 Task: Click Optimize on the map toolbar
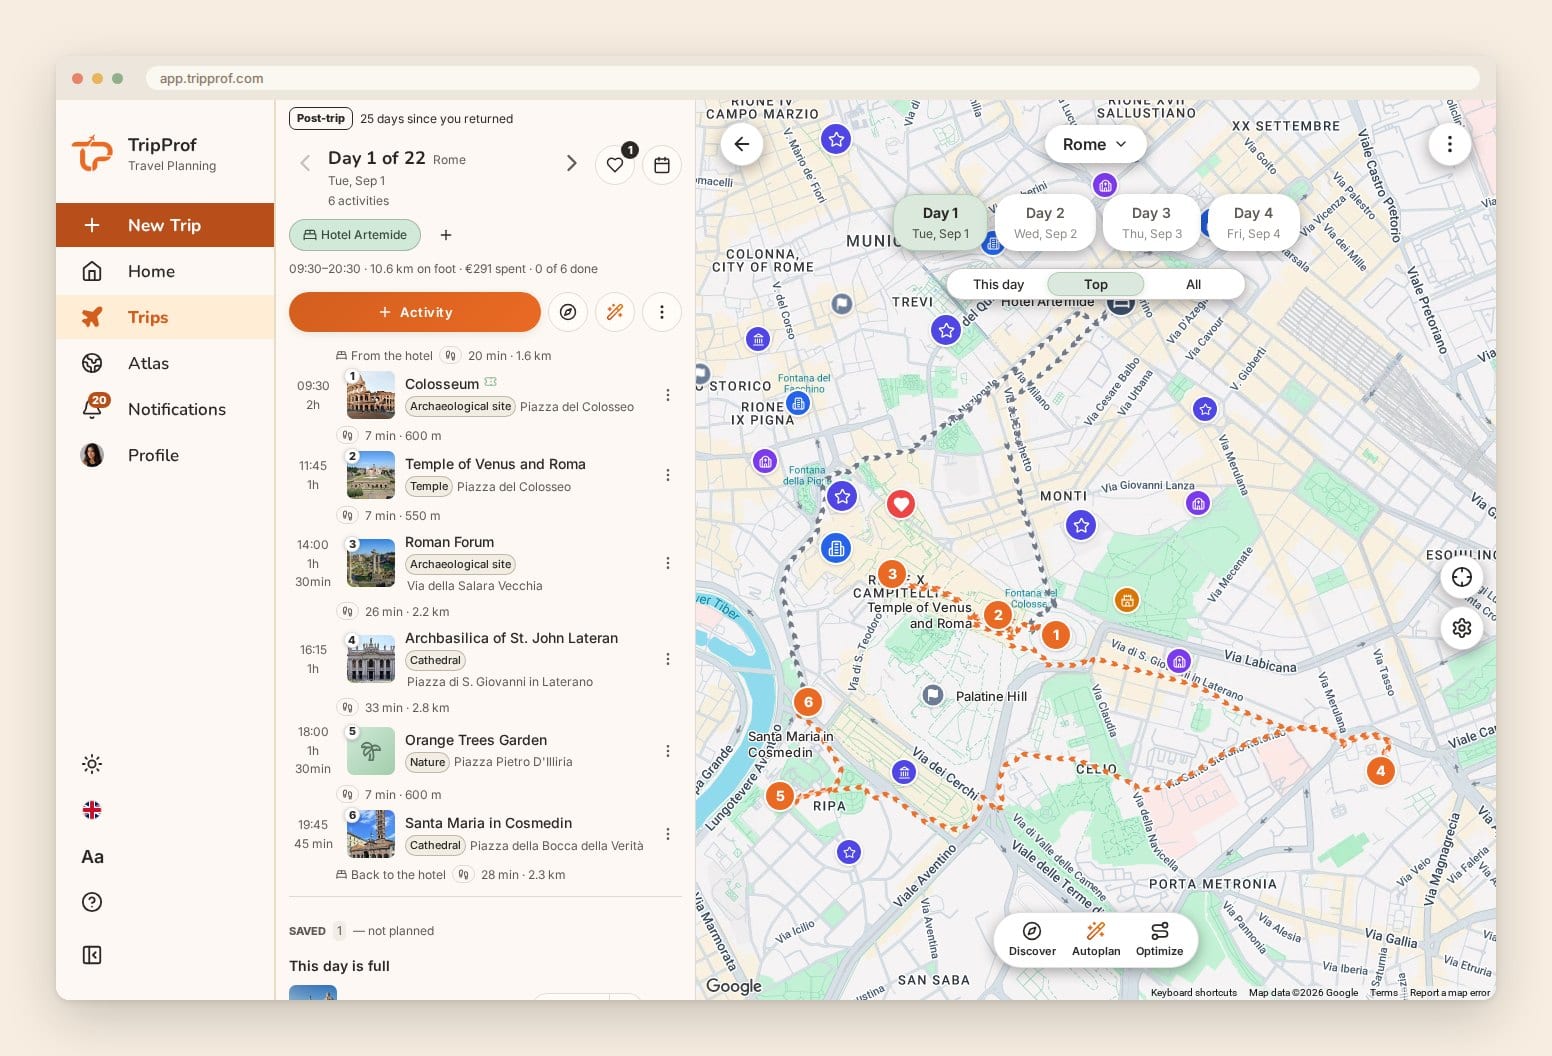pos(1159,940)
